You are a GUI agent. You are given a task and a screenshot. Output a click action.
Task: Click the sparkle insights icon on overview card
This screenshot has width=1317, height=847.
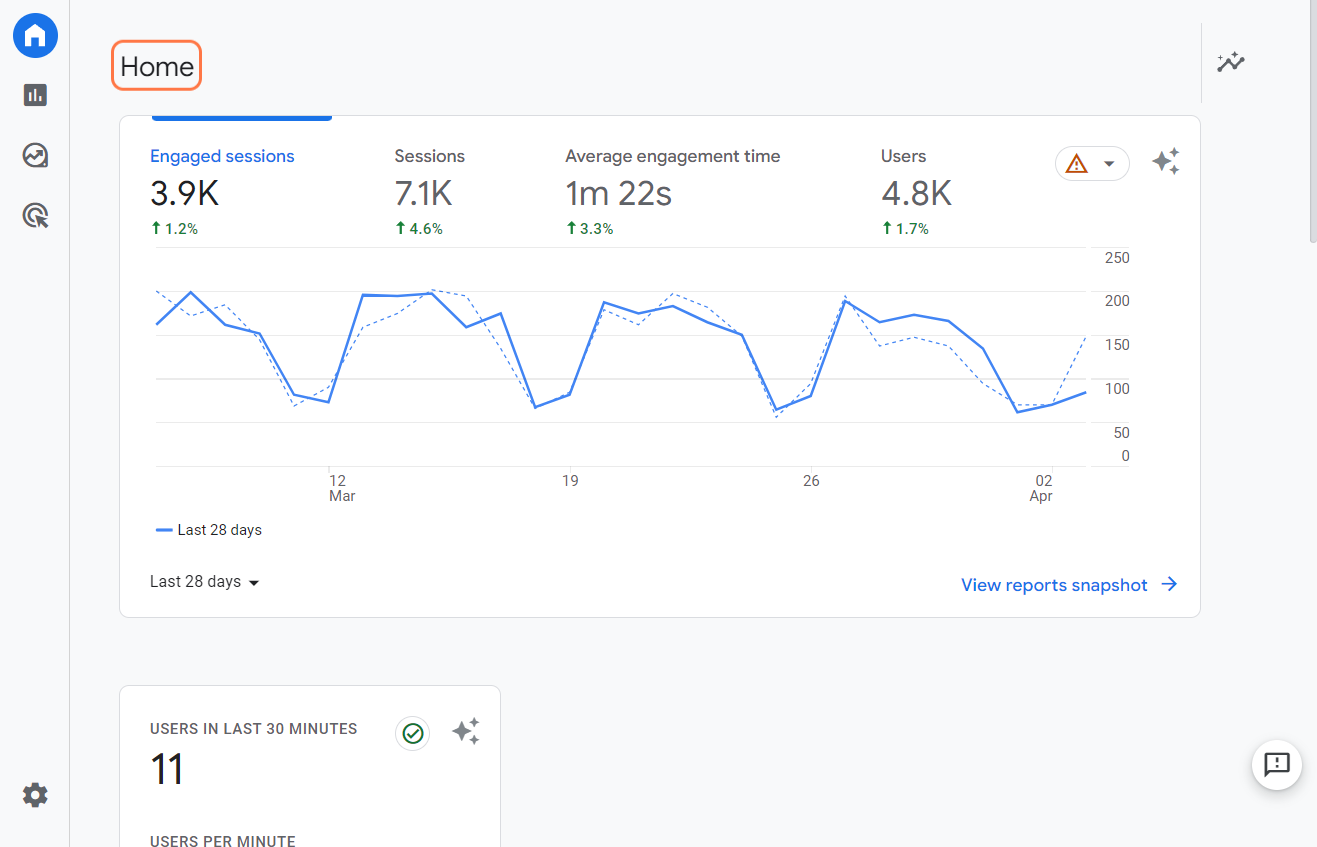(1166, 162)
